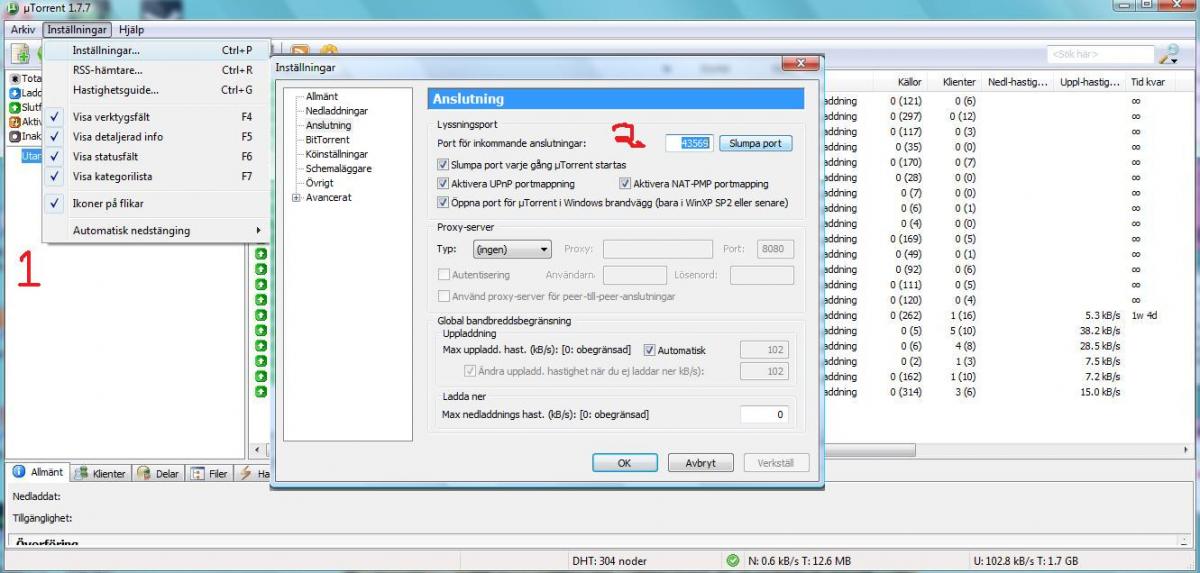Image resolution: width=1200 pixels, height=573 pixels.
Task: Open the Arkiv menu
Action: [22, 30]
